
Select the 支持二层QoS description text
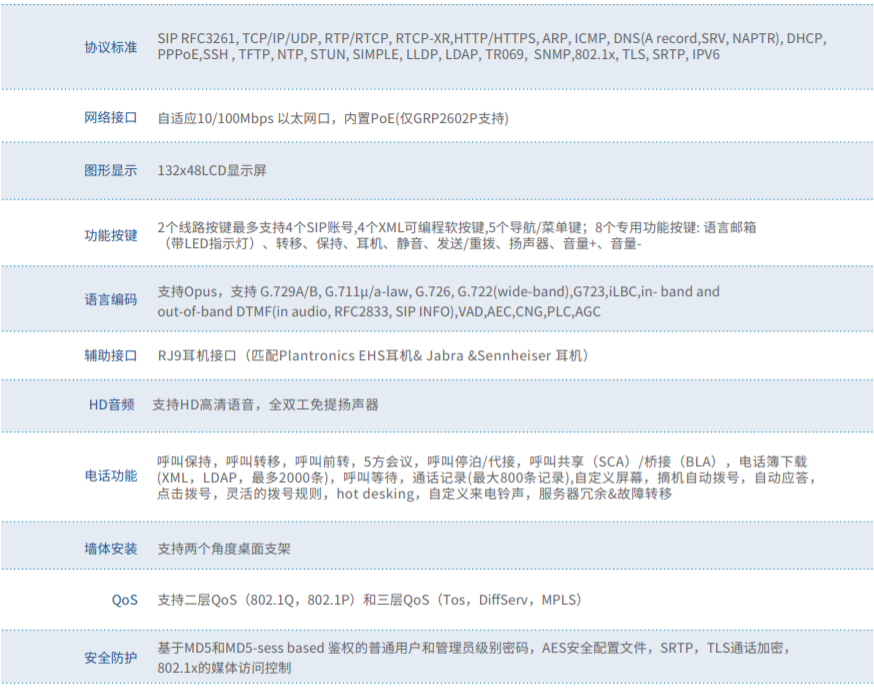[x=369, y=600]
